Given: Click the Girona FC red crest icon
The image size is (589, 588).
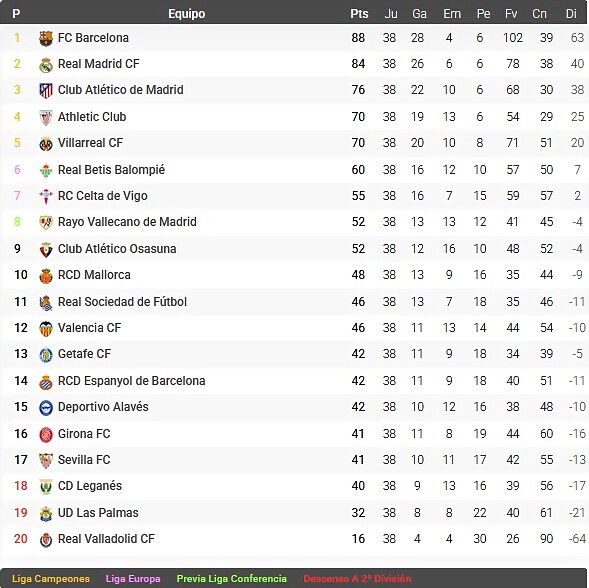Looking at the screenshot, I should [46, 435].
